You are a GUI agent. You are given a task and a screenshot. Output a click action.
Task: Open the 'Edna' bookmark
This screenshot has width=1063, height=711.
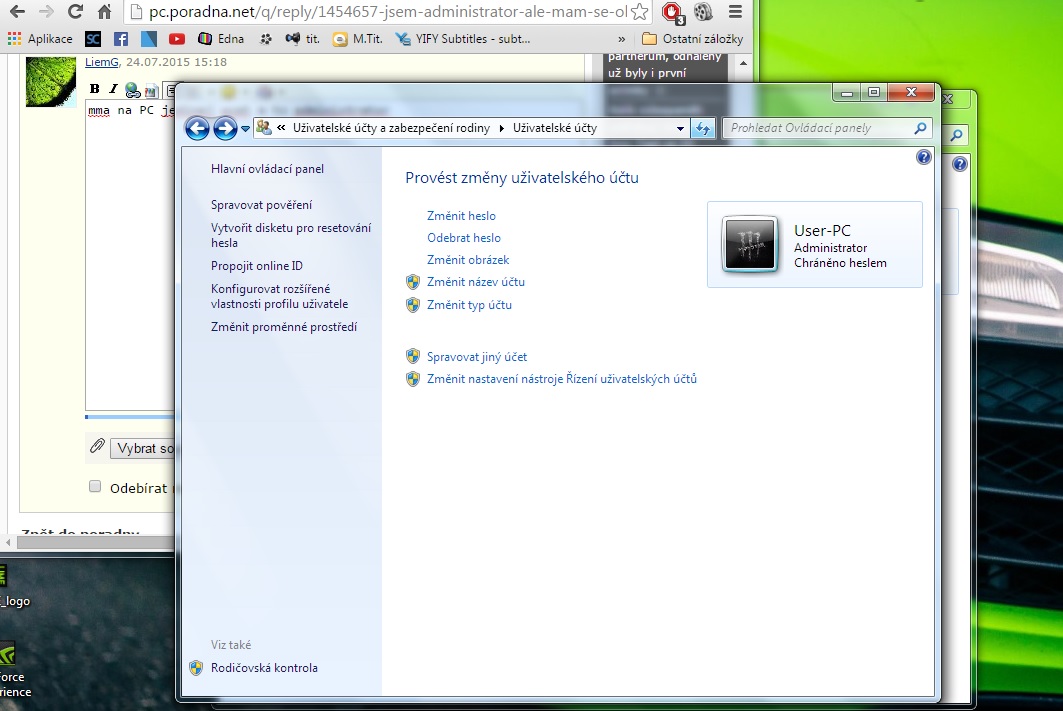(x=221, y=39)
